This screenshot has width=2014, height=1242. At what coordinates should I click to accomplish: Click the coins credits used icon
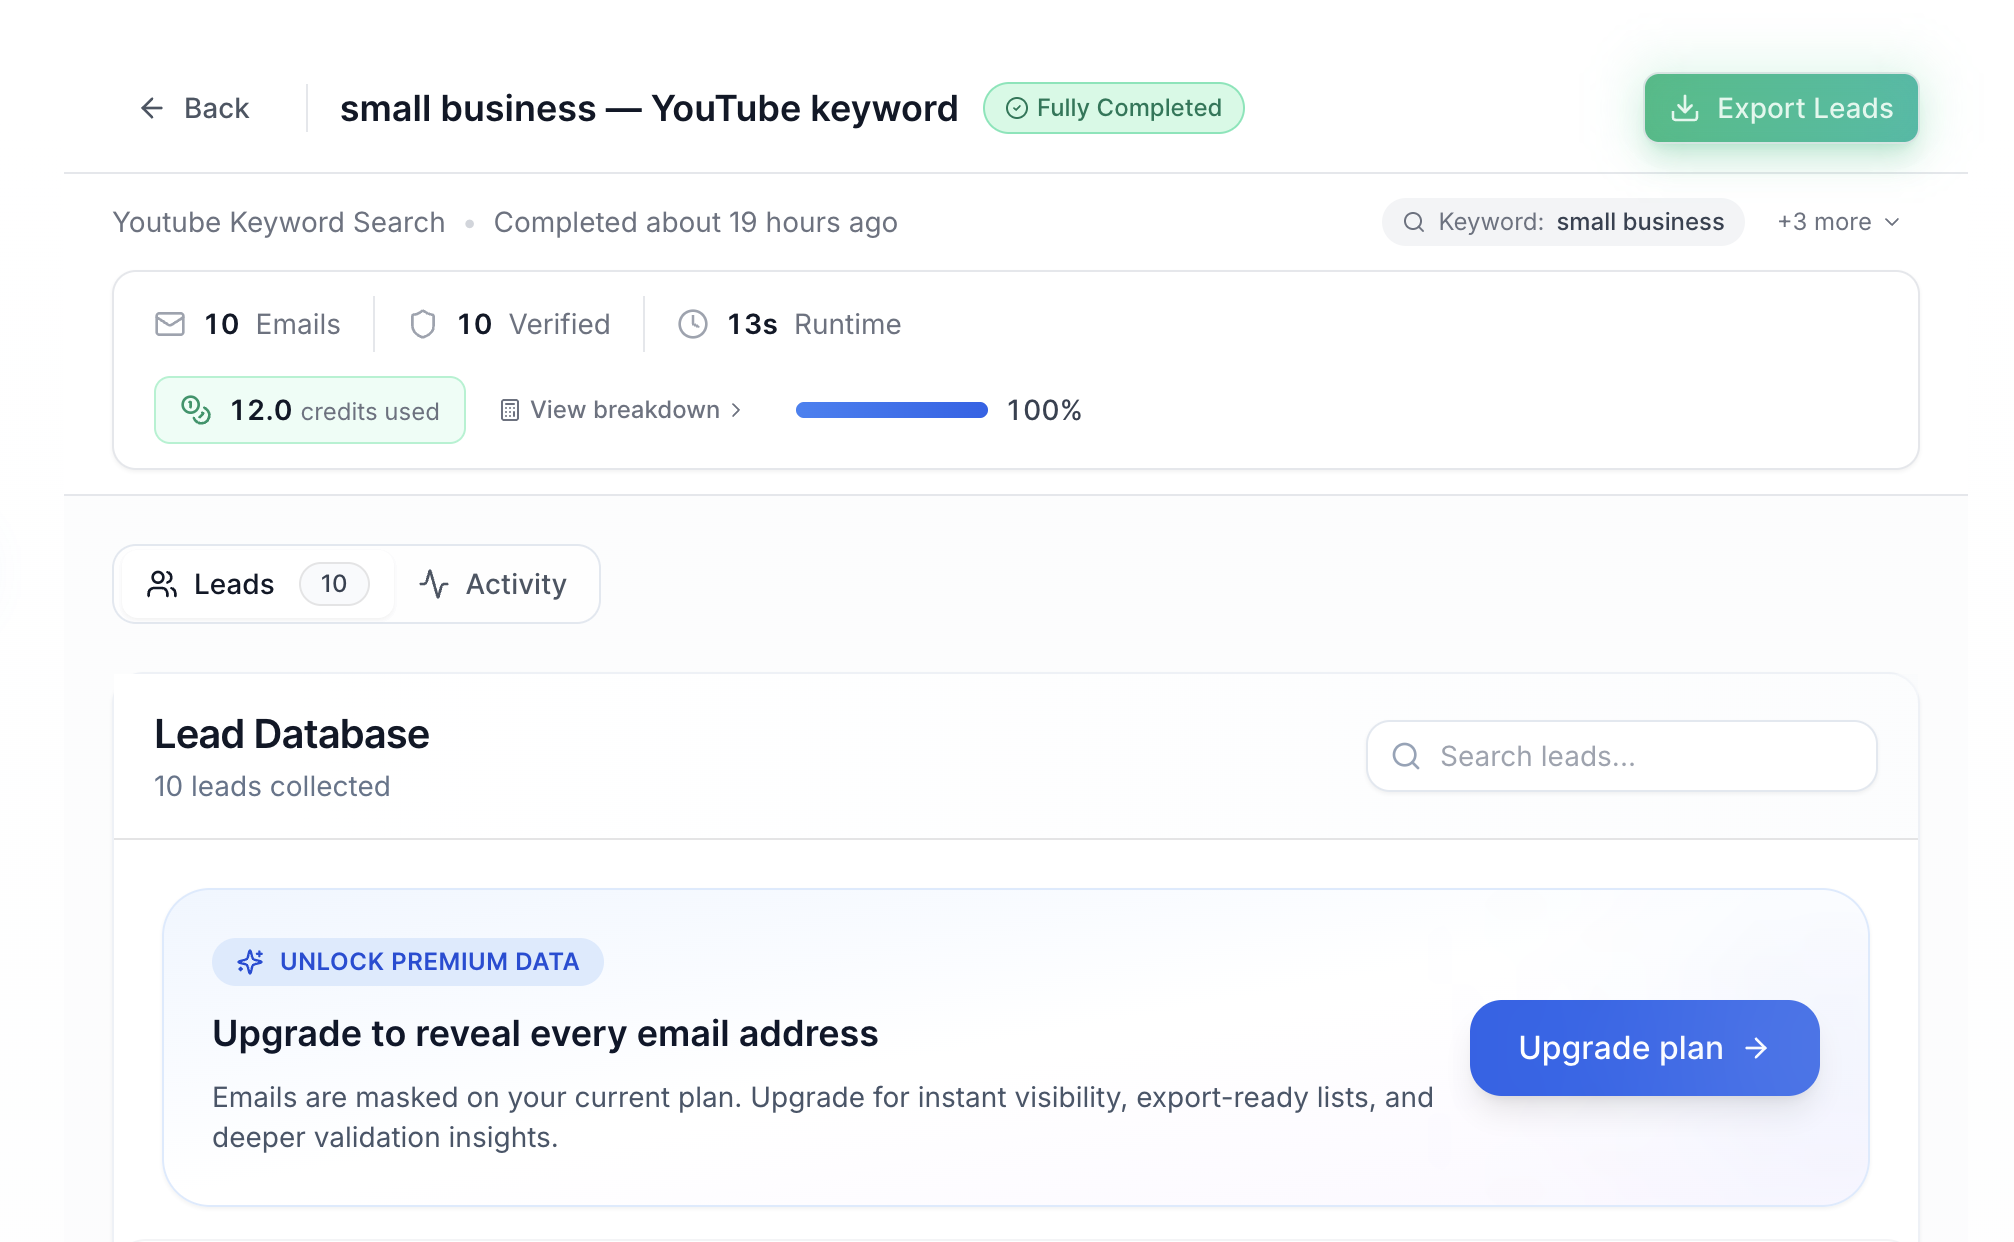[196, 410]
